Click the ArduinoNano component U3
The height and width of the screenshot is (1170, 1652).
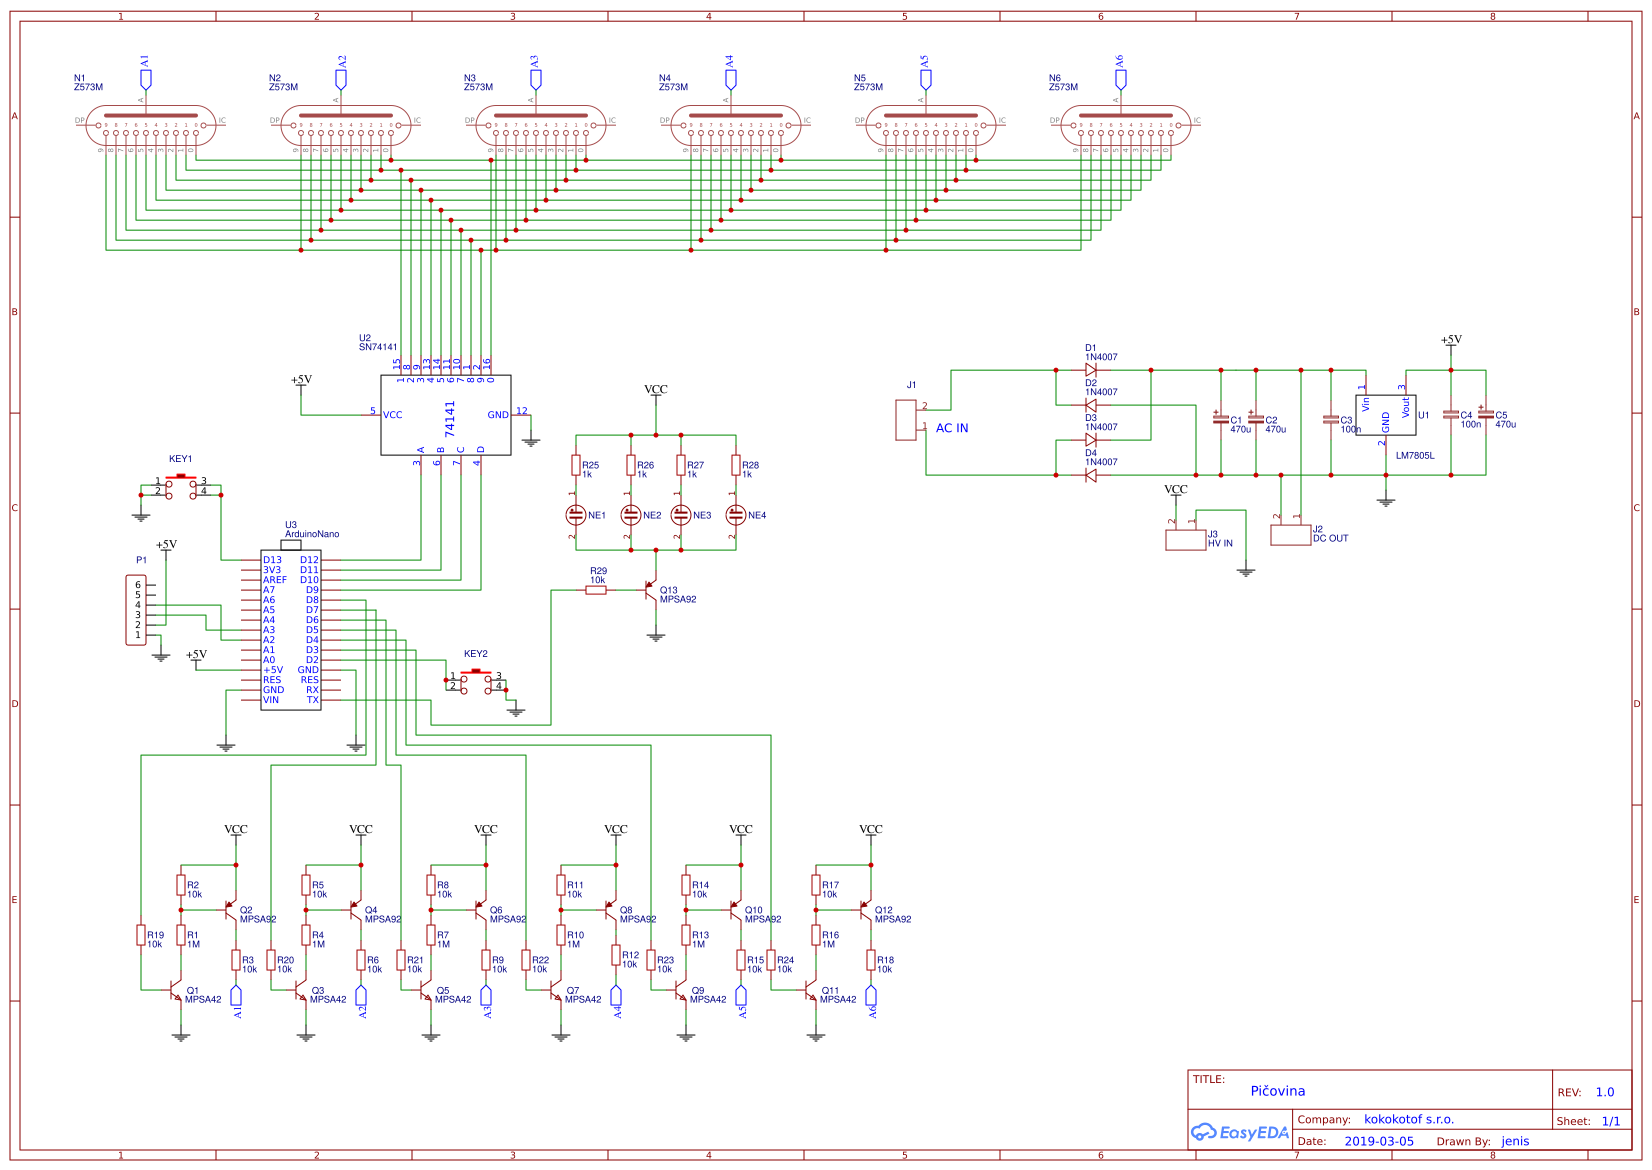(x=292, y=630)
